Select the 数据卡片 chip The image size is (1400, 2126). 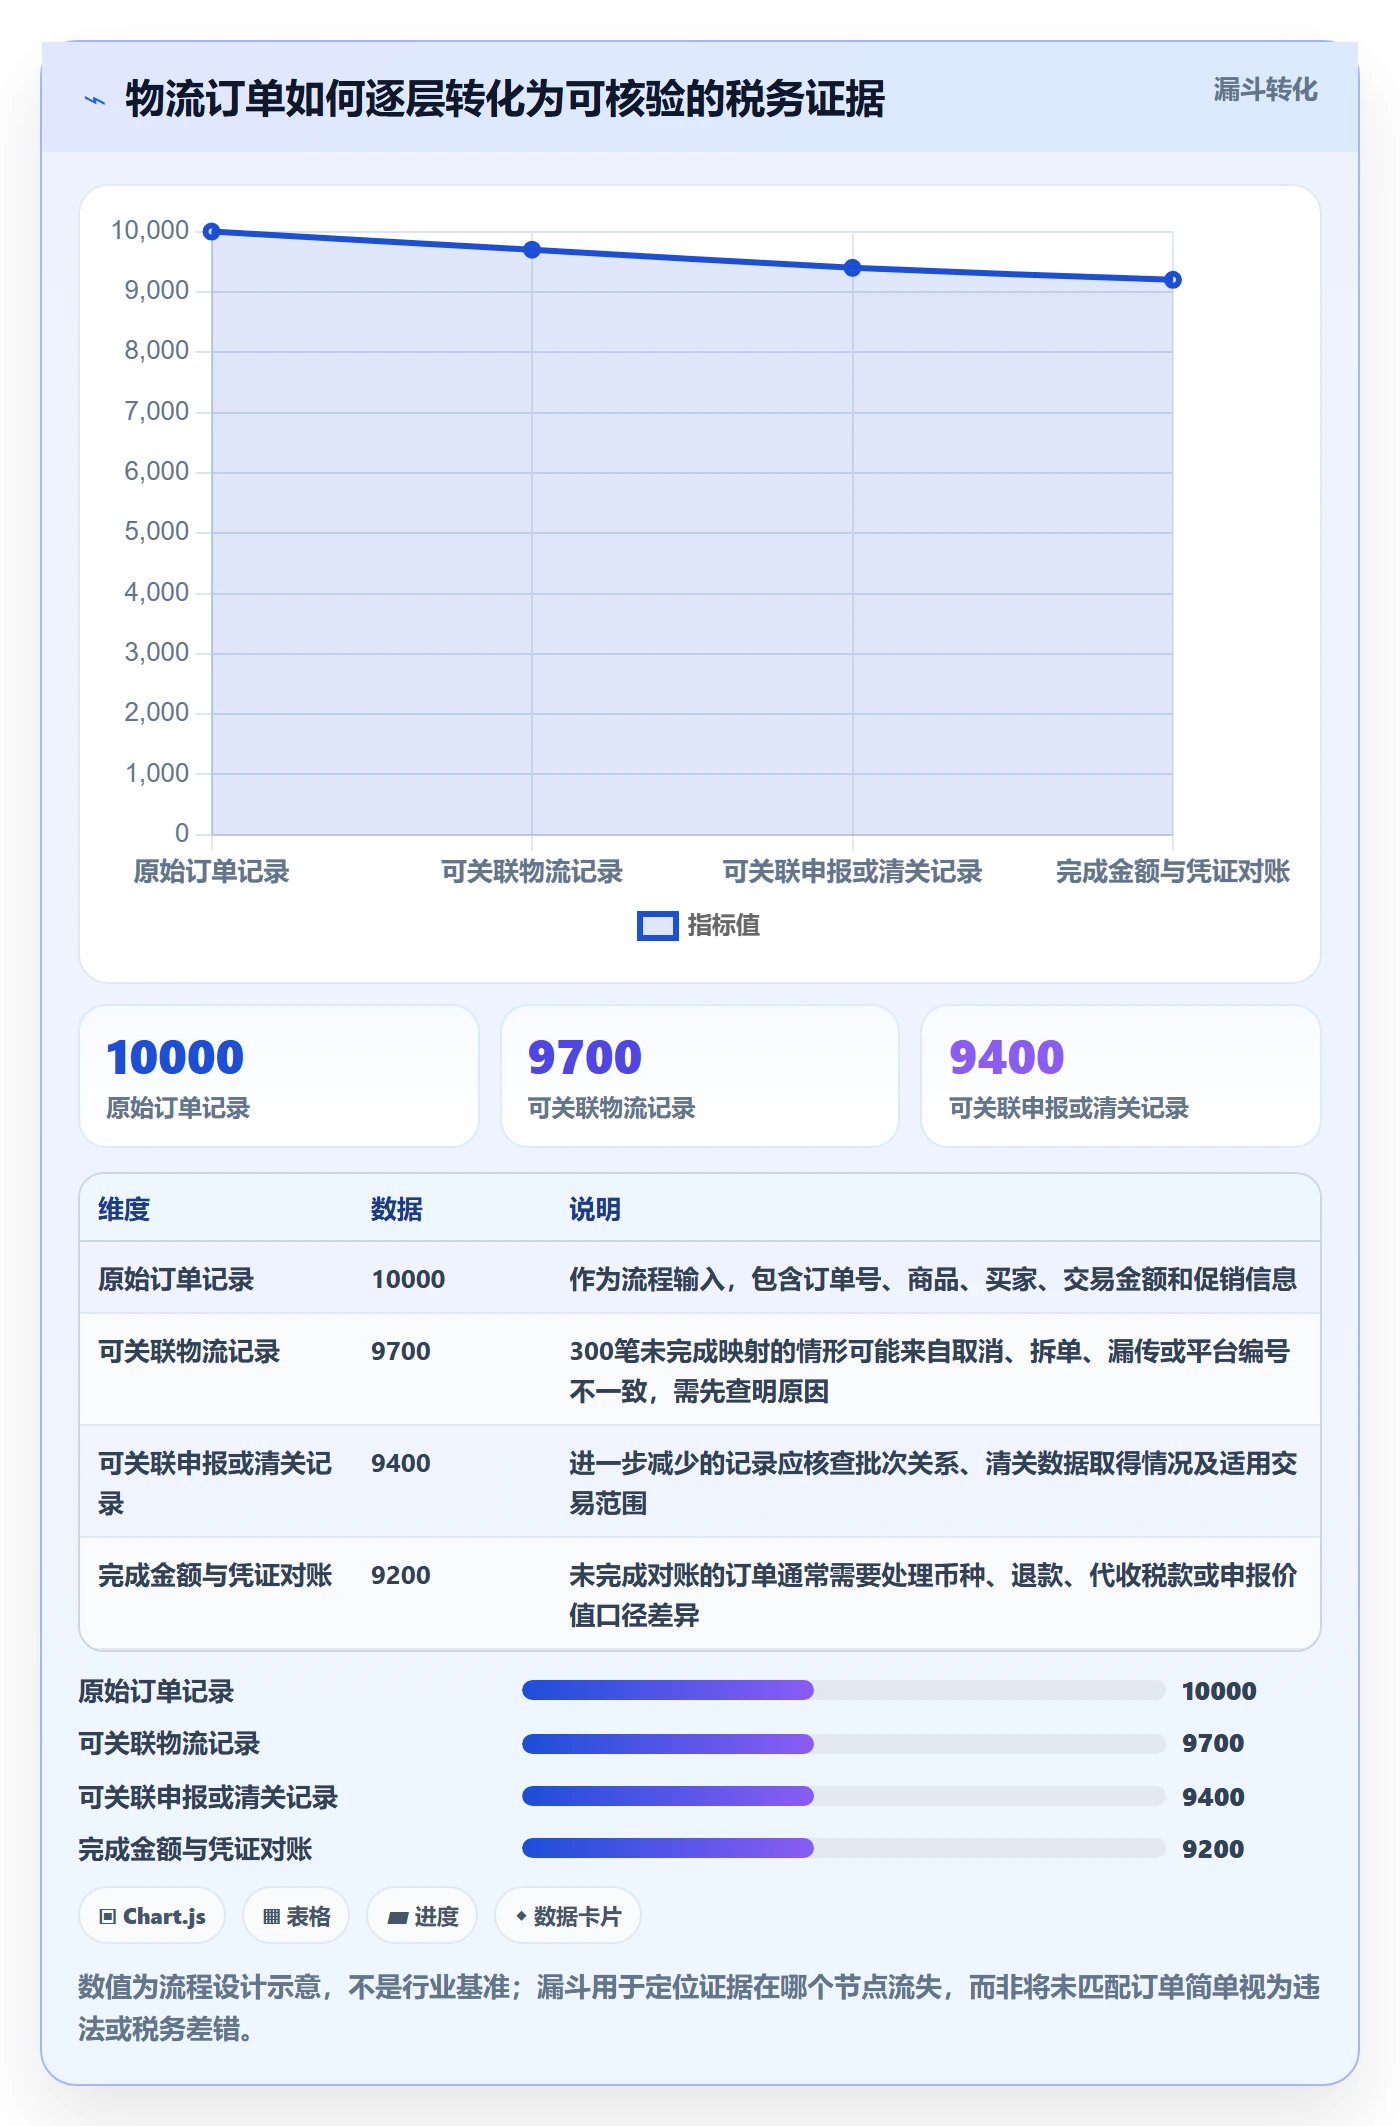[568, 1916]
